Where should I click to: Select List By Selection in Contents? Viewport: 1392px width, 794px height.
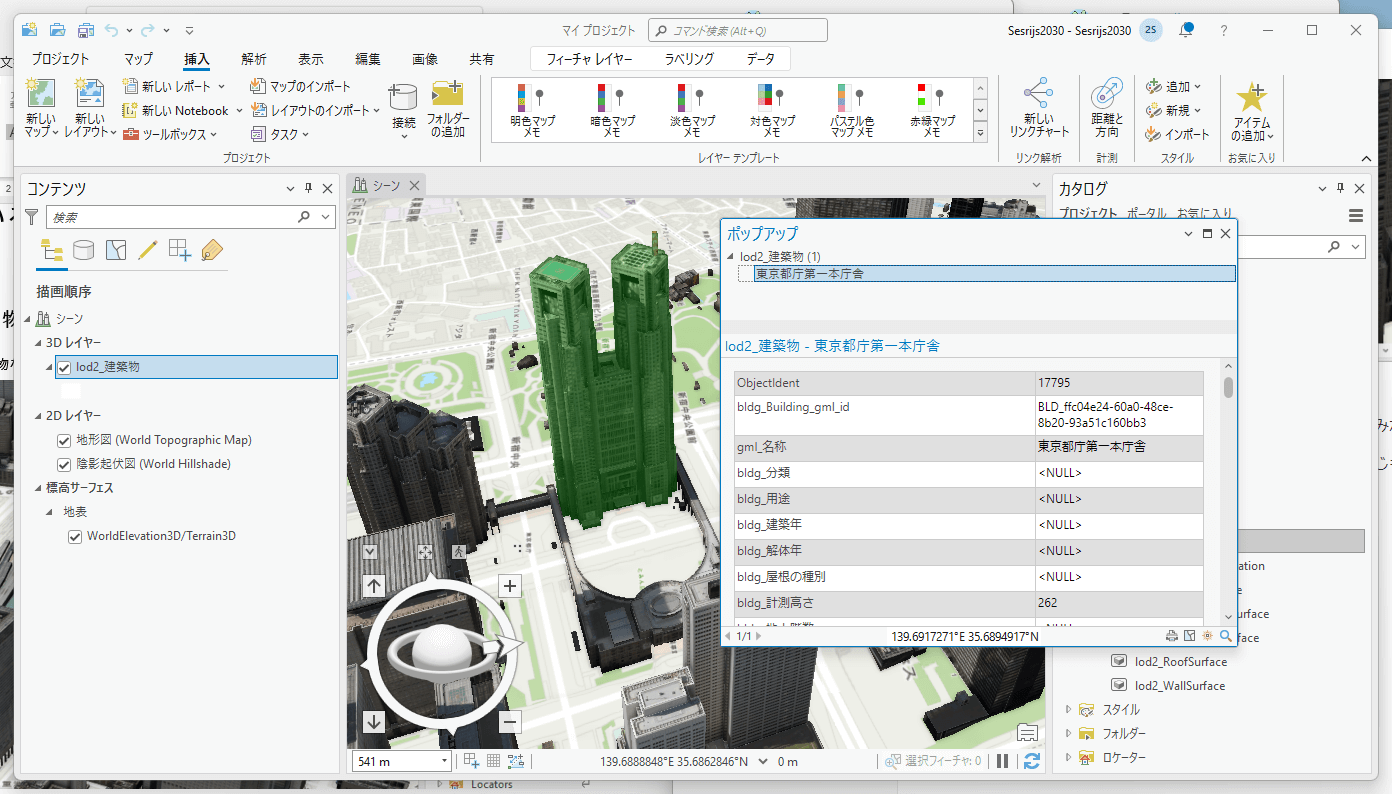coord(116,250)
